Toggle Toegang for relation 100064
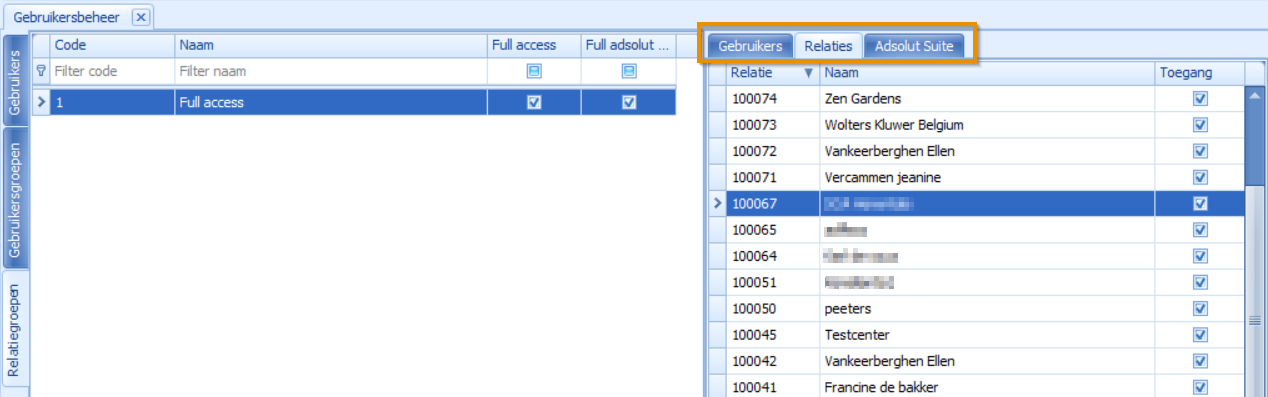This screenshot has width=1268, height=397. point(1200,256)
